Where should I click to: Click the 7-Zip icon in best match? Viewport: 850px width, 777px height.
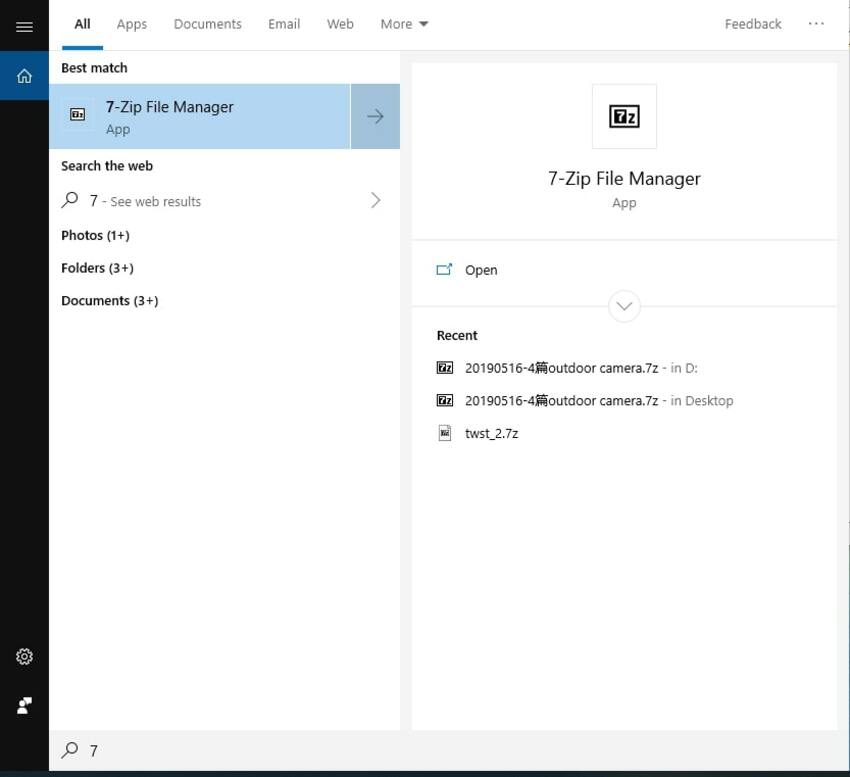coord(78,115)
